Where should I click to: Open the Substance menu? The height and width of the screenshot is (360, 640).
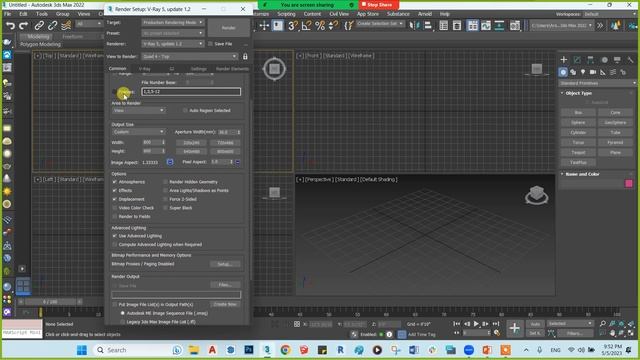point(398,14)
